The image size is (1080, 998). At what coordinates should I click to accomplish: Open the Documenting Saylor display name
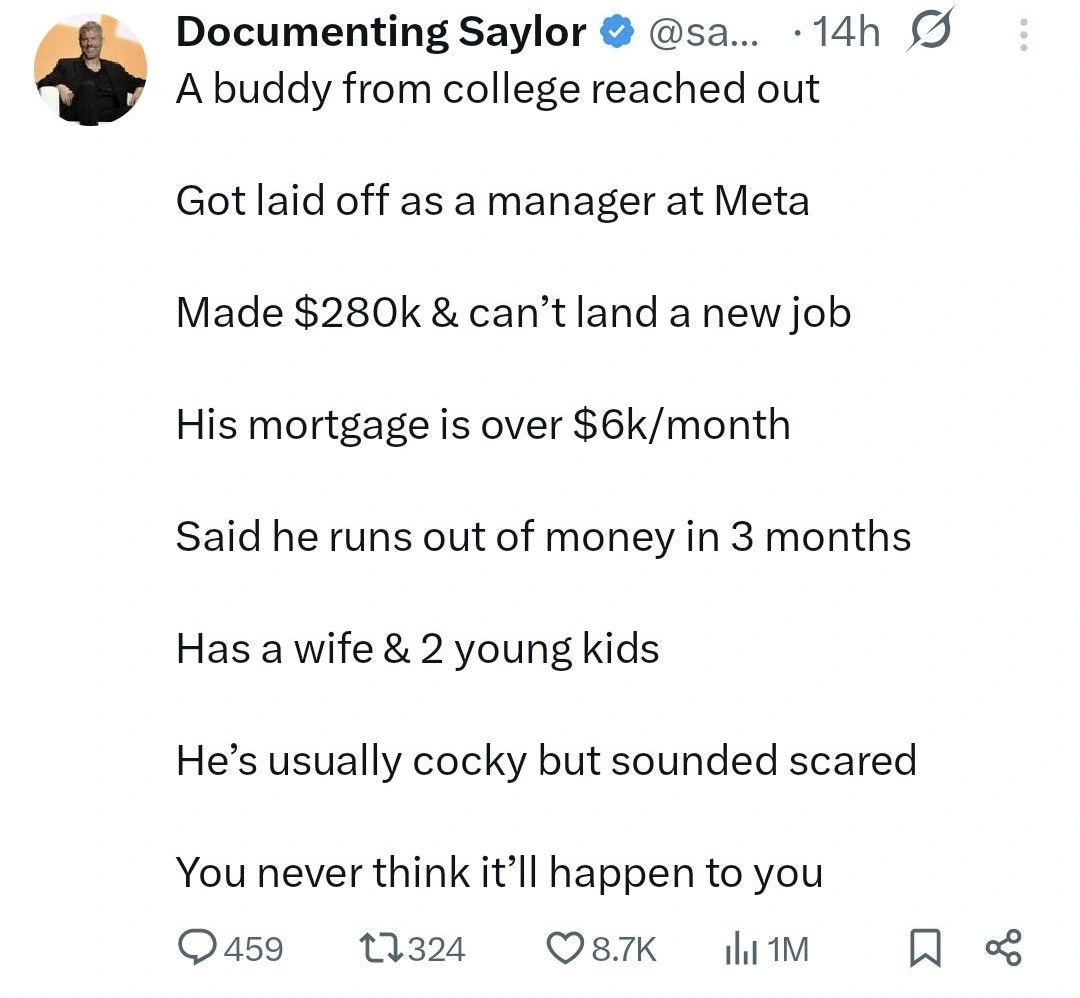pyautogui.click(x=381, y=33)
